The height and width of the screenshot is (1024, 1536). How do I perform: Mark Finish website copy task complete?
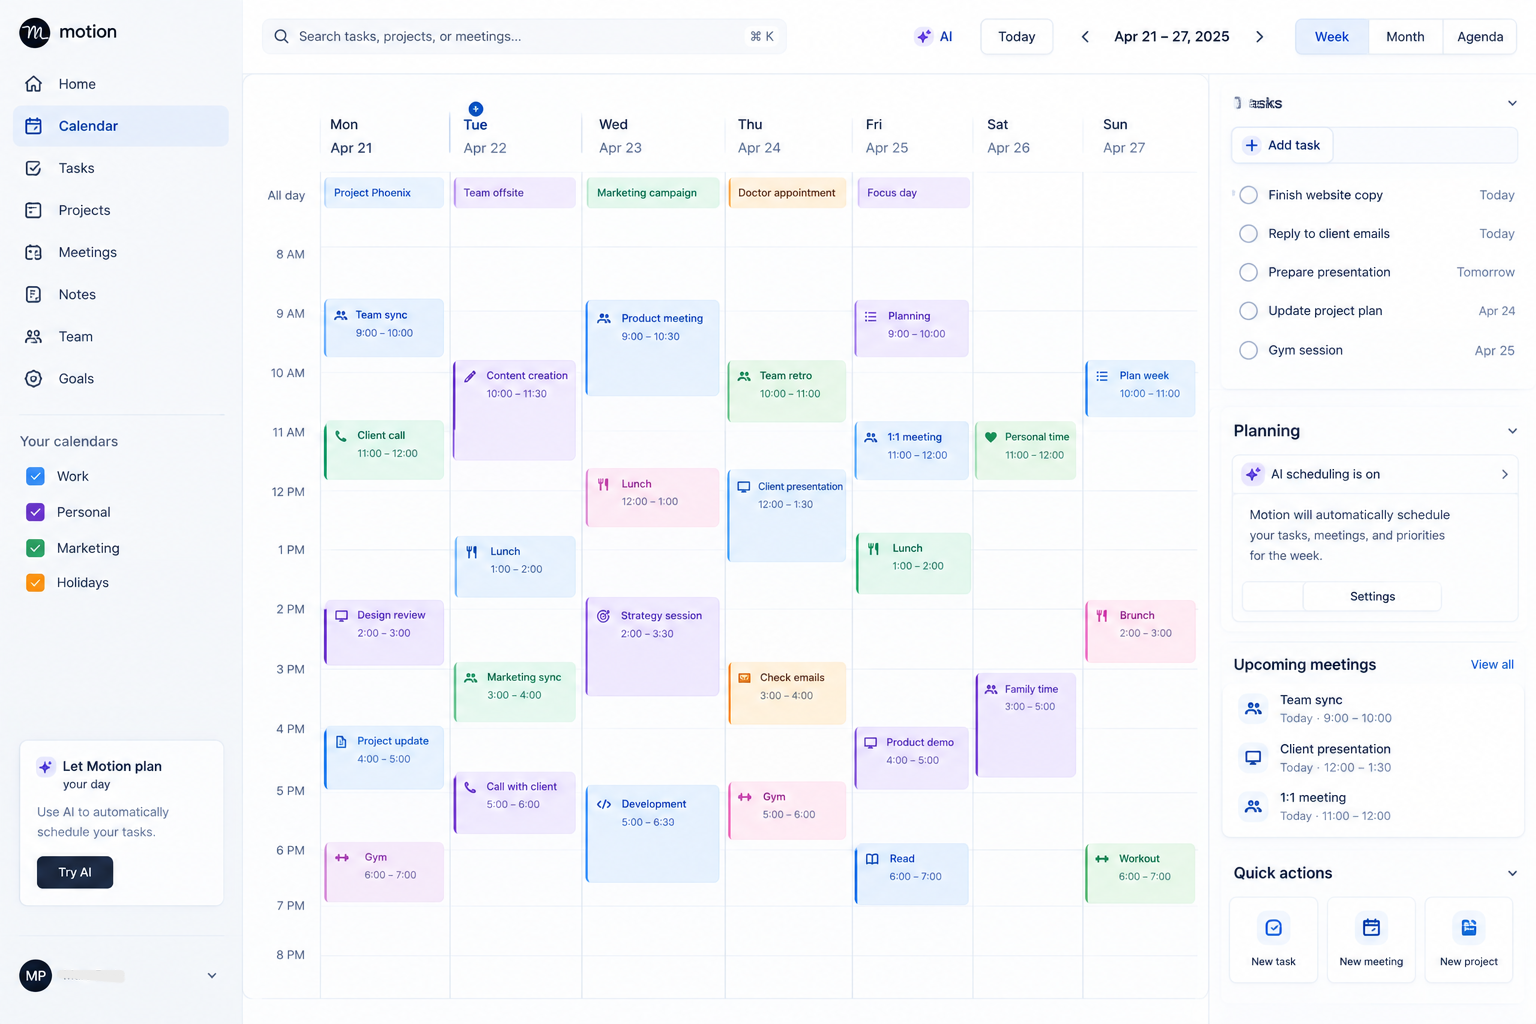click(x=1248, y=195)
